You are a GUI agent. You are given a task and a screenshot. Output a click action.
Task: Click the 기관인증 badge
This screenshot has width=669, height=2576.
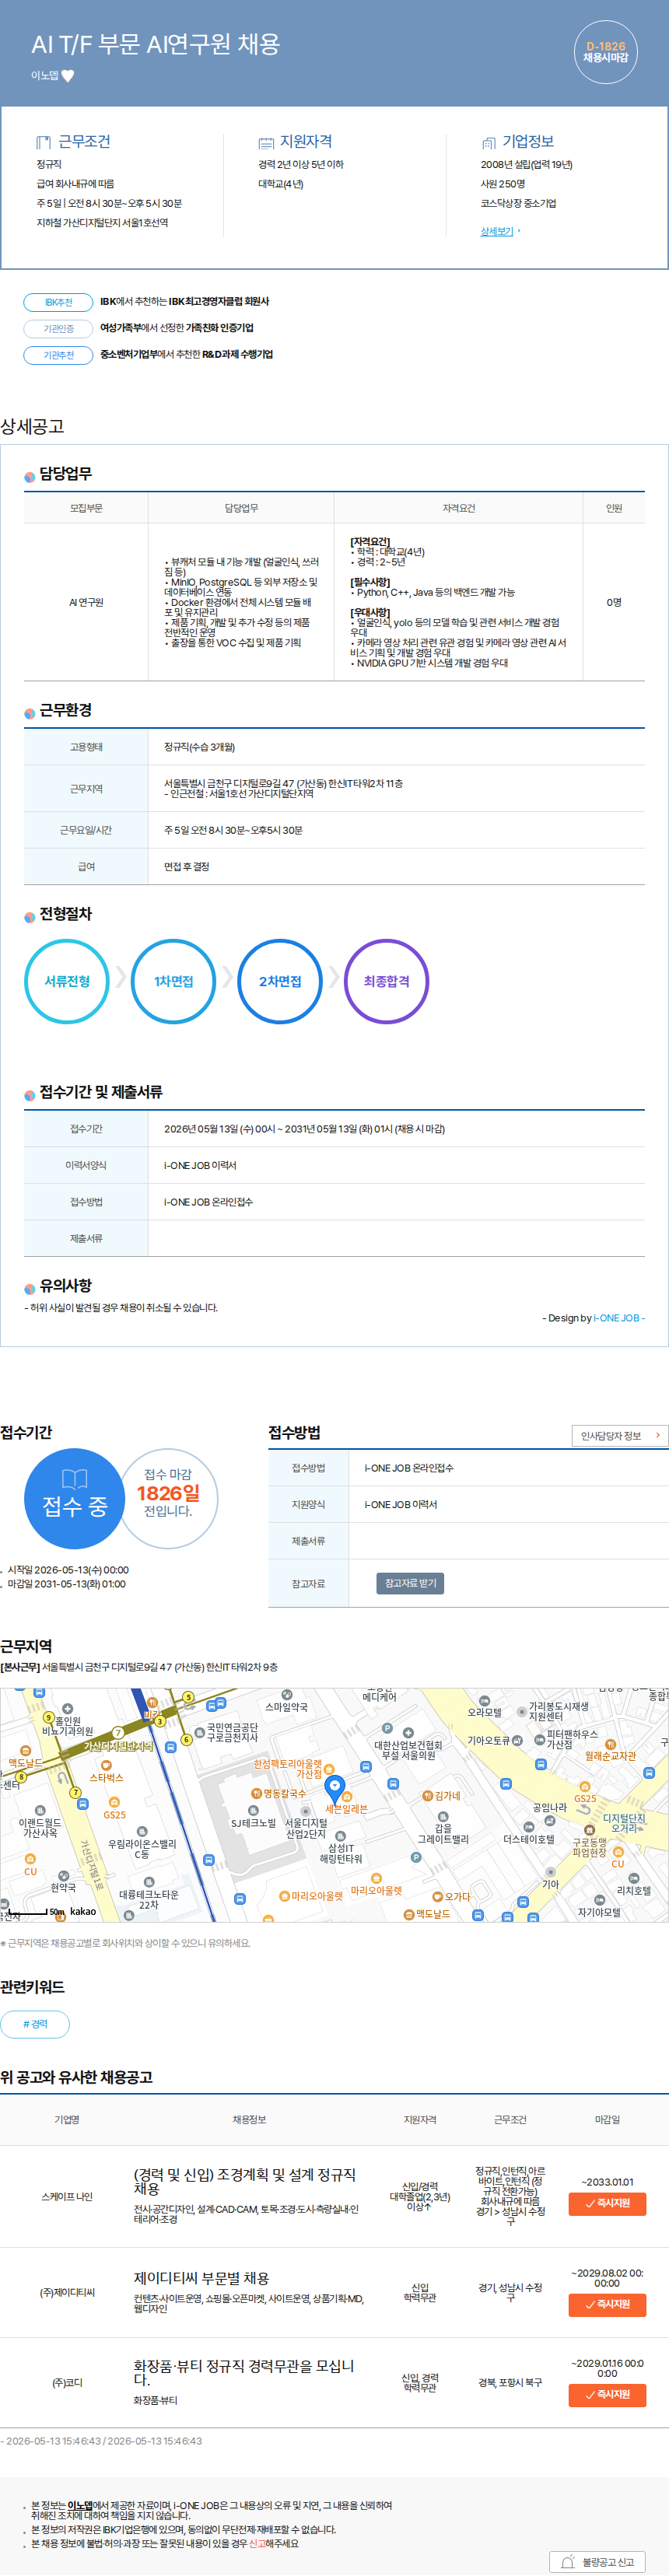(x=58, y=328)
